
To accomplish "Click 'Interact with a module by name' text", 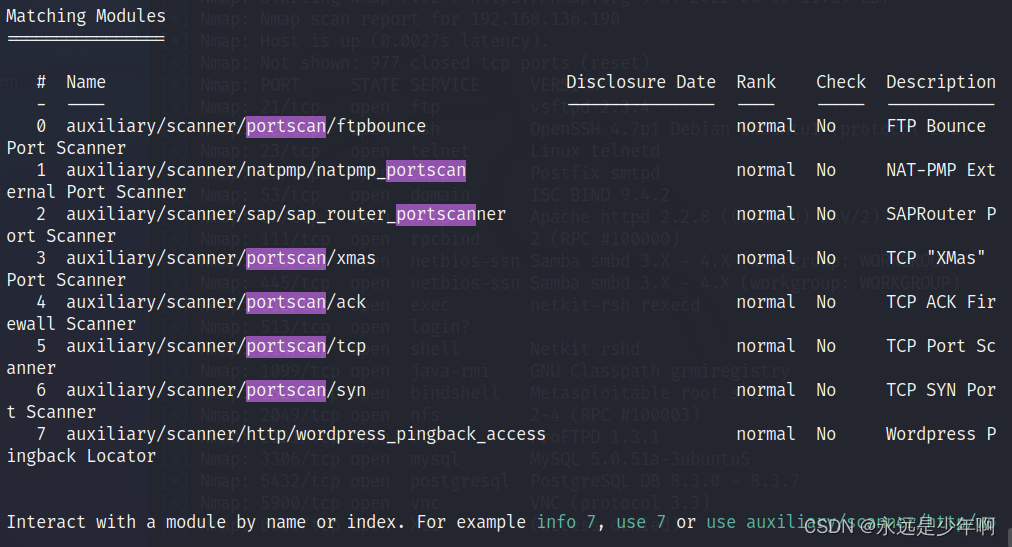I will click(x=156, y=521).
